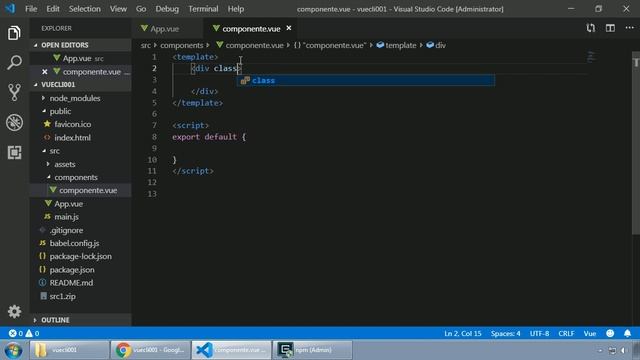Screen dimensions: 640x360
Task: Change language mode via Vue status item
Action: 589,333
